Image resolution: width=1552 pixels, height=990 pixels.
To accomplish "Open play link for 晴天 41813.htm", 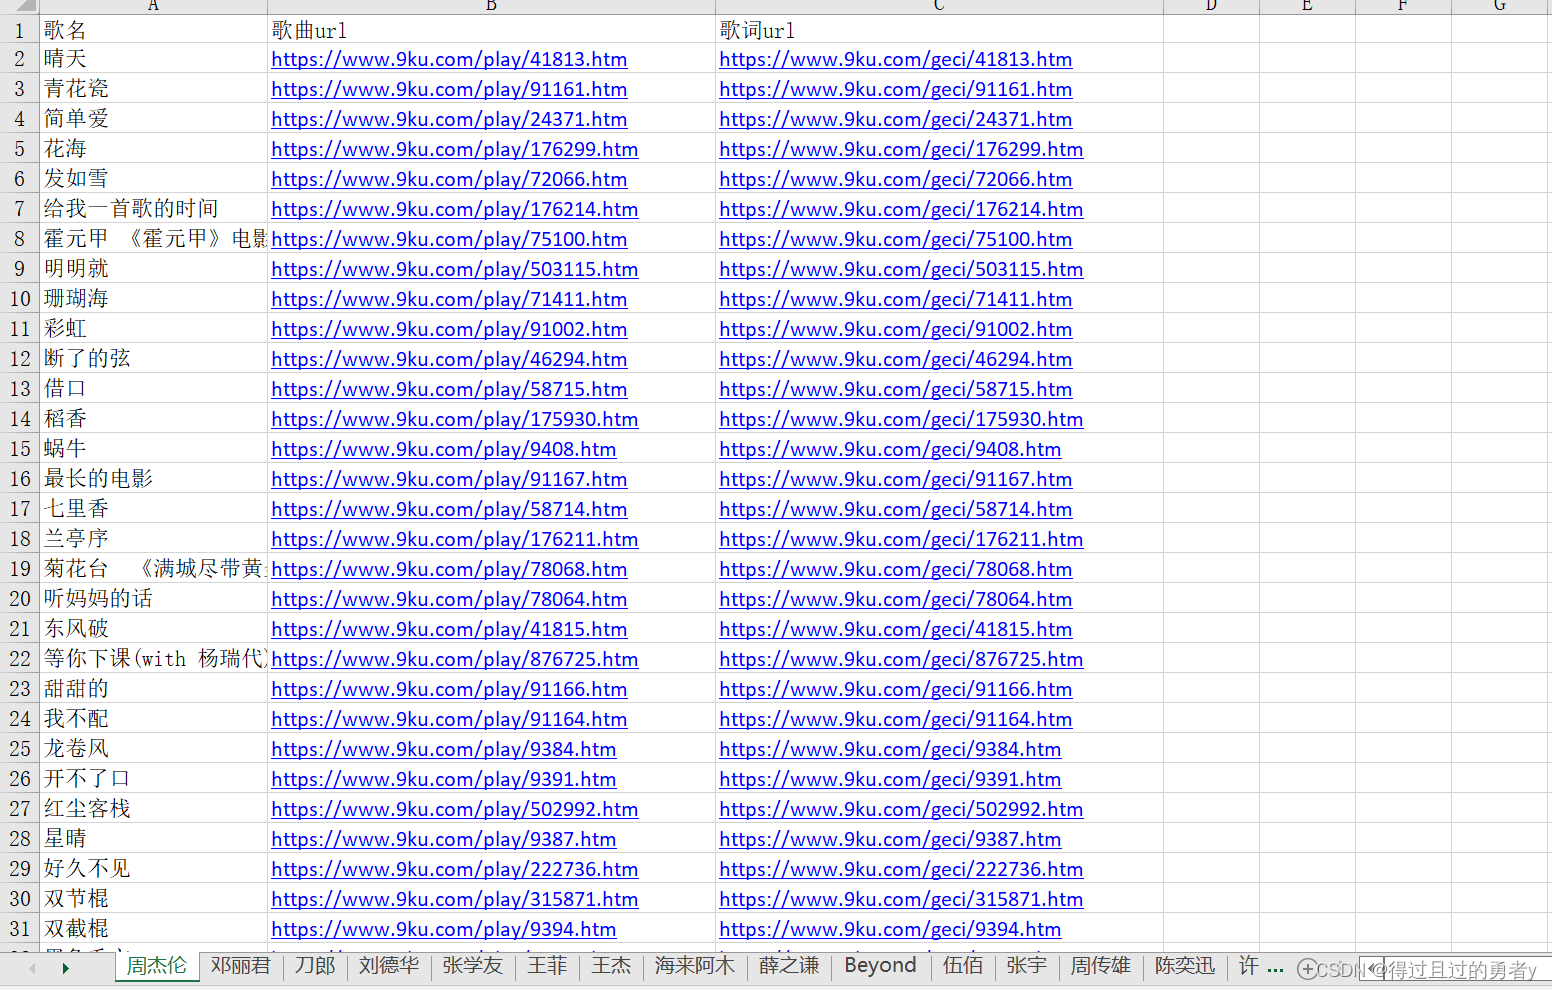I will click(x=449, y=59).
